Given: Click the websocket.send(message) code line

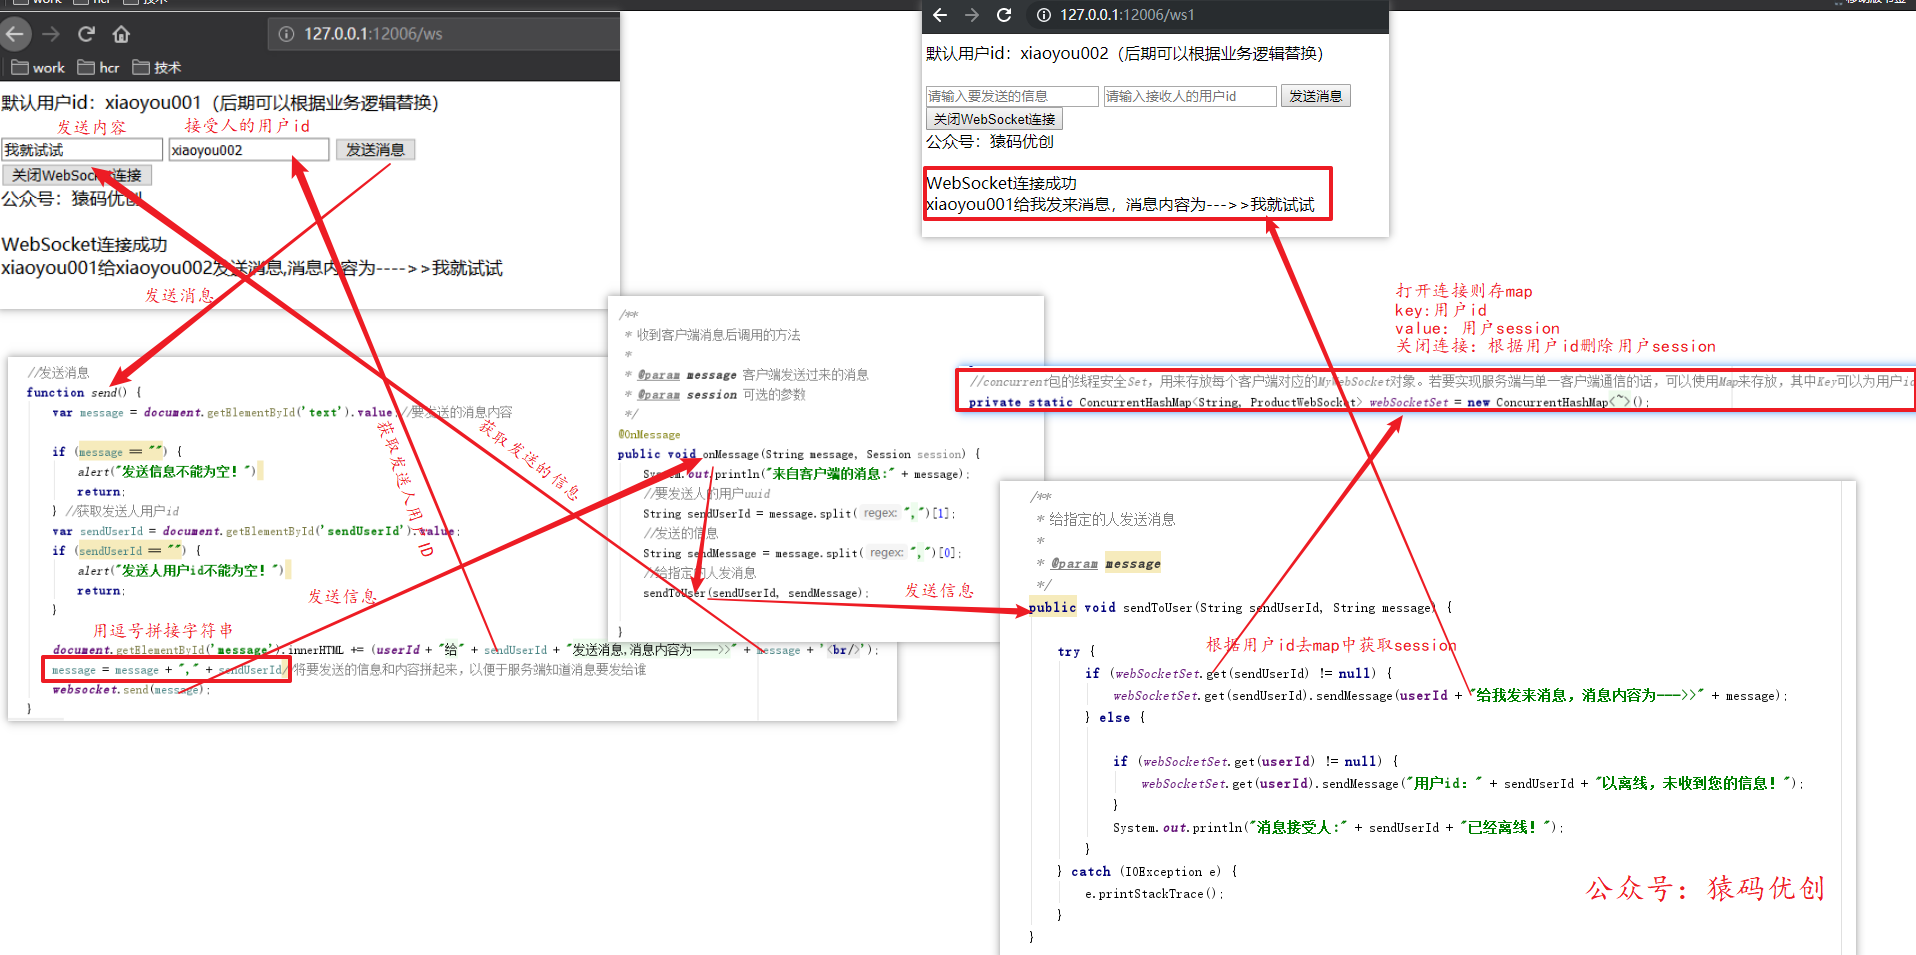Looking at the screenshot, I should tap(131, 690).
